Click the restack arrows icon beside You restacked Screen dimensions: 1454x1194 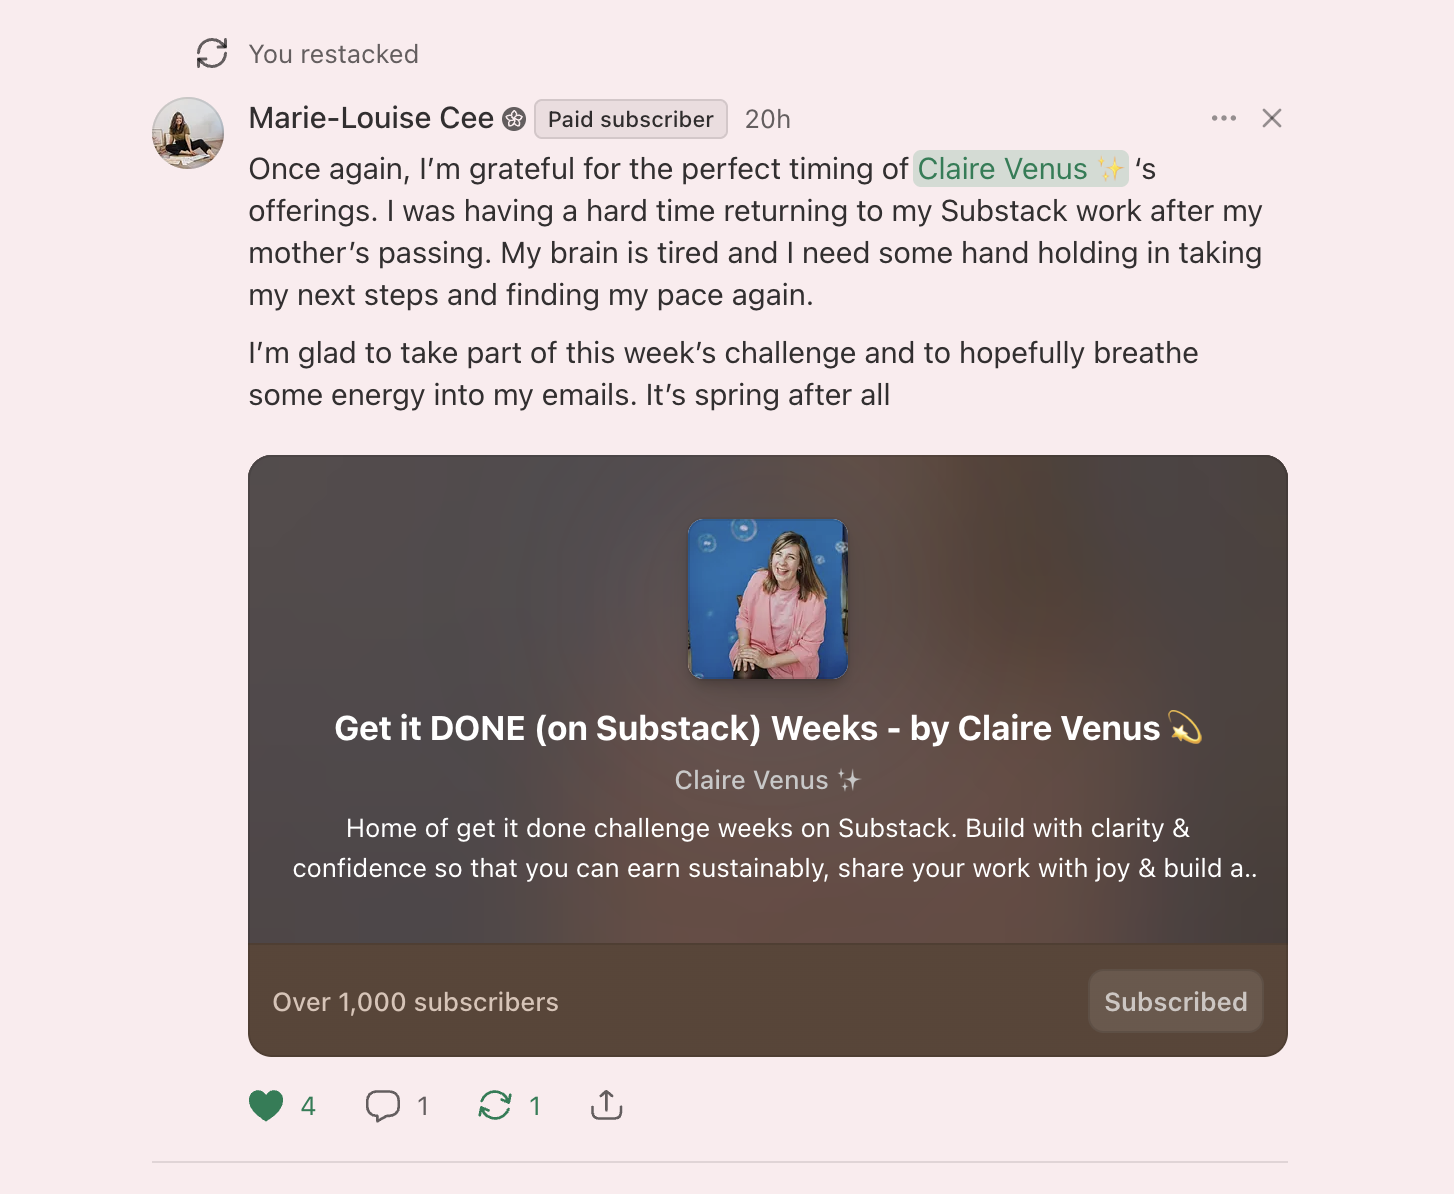[x=212, y=53]
